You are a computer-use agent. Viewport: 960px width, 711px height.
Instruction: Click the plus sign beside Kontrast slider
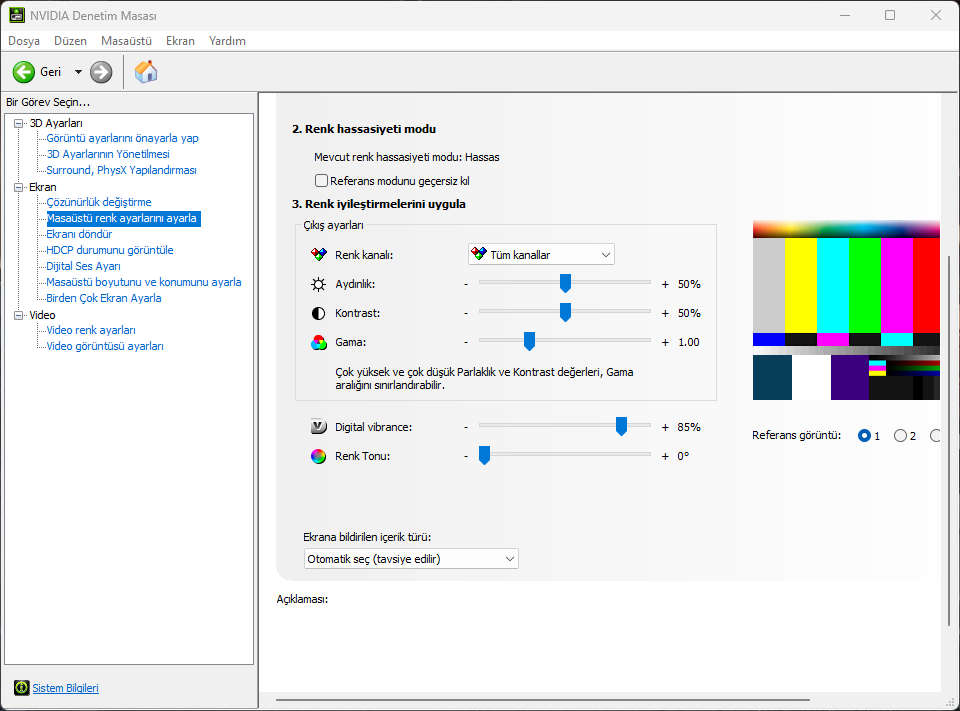(665, 313)
